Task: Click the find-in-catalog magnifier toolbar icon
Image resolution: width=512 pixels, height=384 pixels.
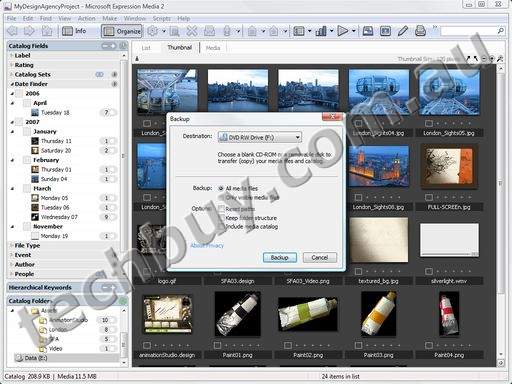Action: [174, 31]
